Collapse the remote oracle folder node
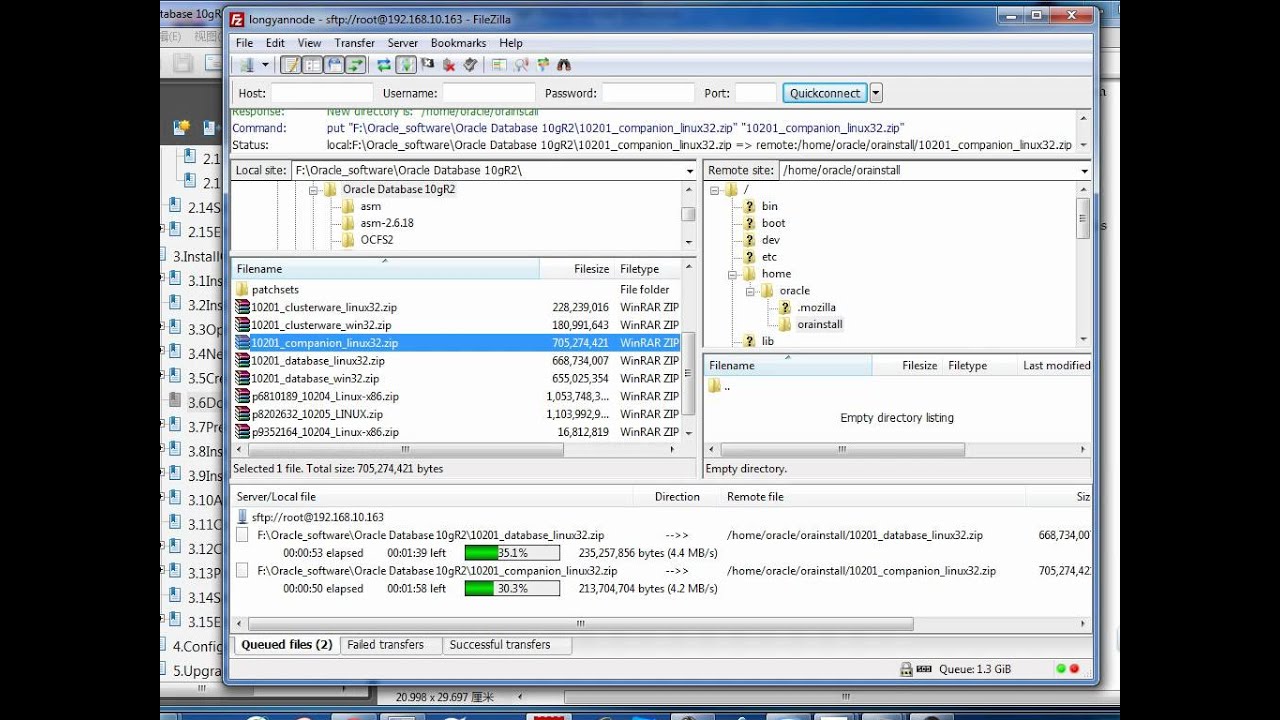The height and width of the screenshot is (720, 1280). pyautogui.click(x=750, y=291)
